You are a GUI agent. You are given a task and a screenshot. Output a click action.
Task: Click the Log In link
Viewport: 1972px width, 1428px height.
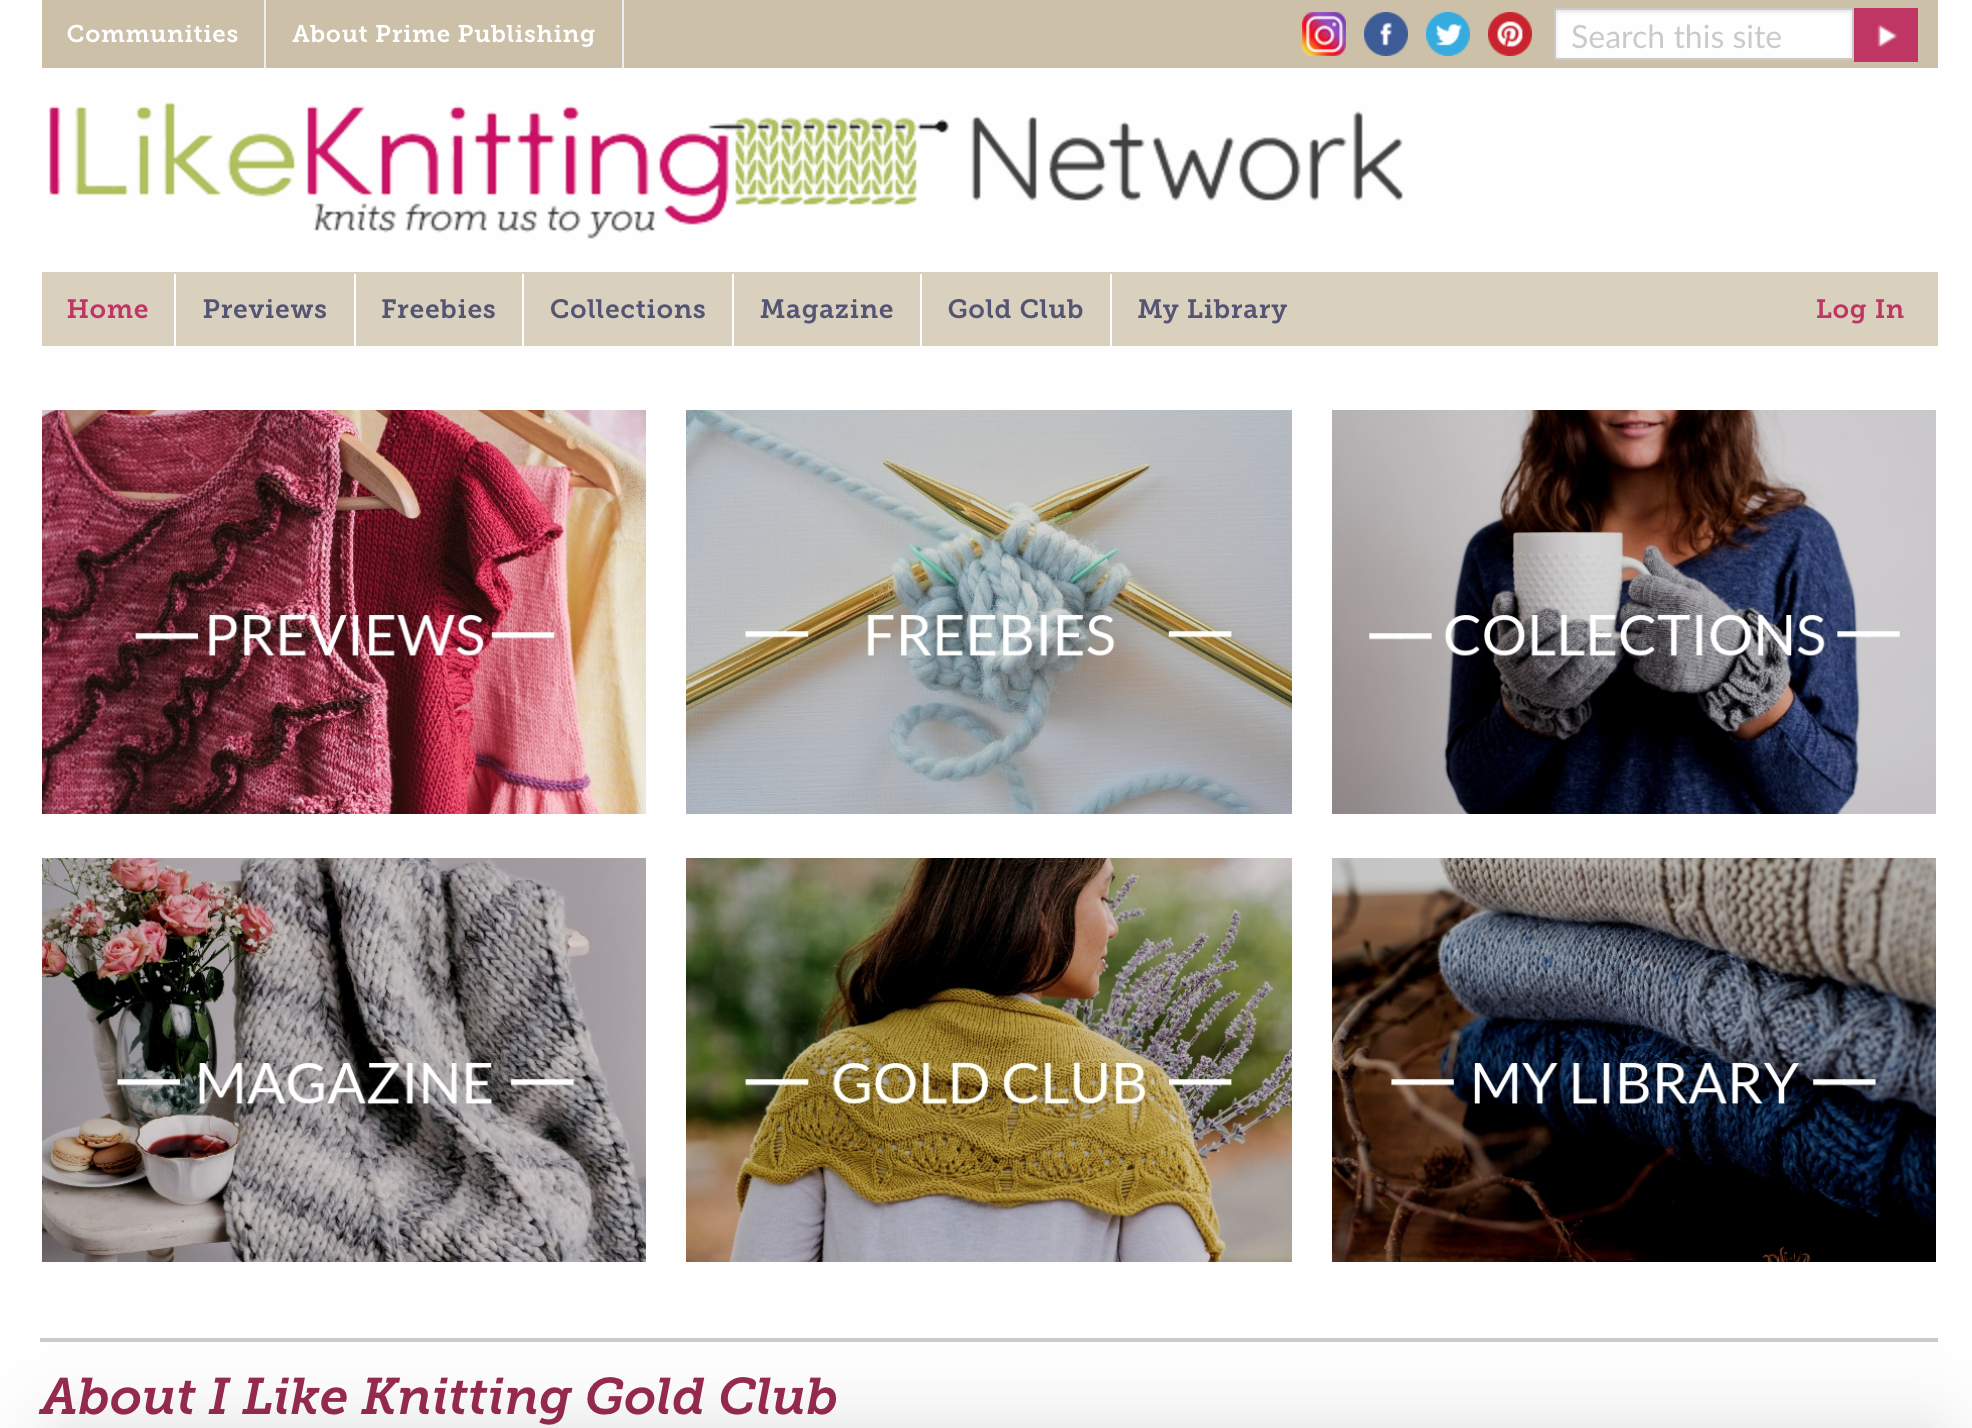point(1860,309)
